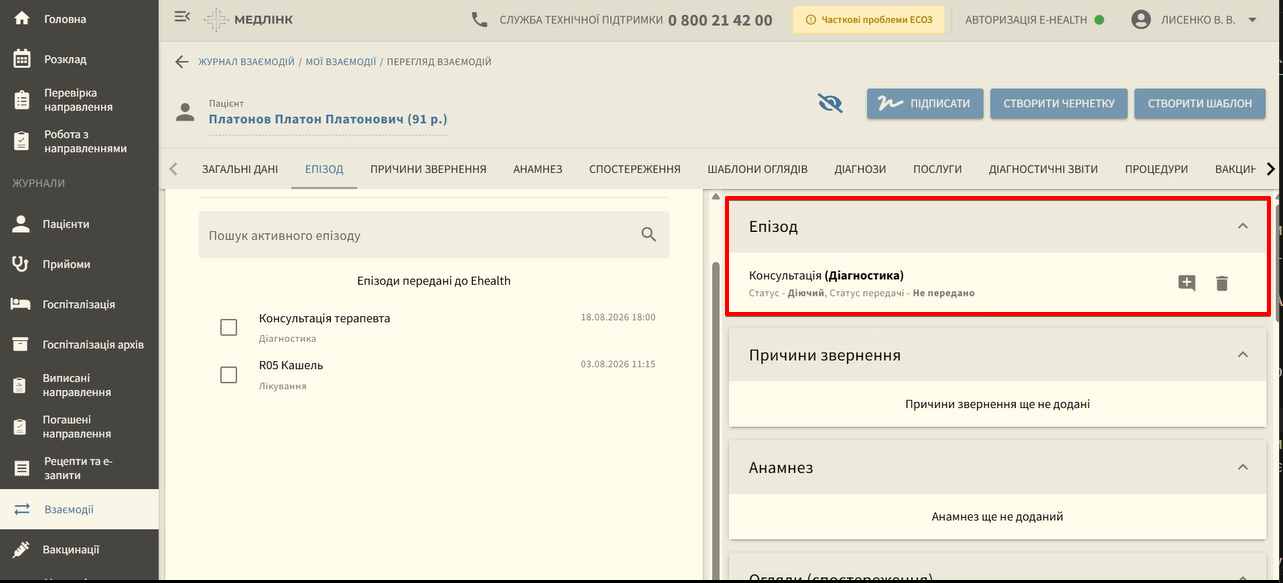Toggle the crossed-eye visibility icon
The image size is (1283, 583).
tap(830, 103)
